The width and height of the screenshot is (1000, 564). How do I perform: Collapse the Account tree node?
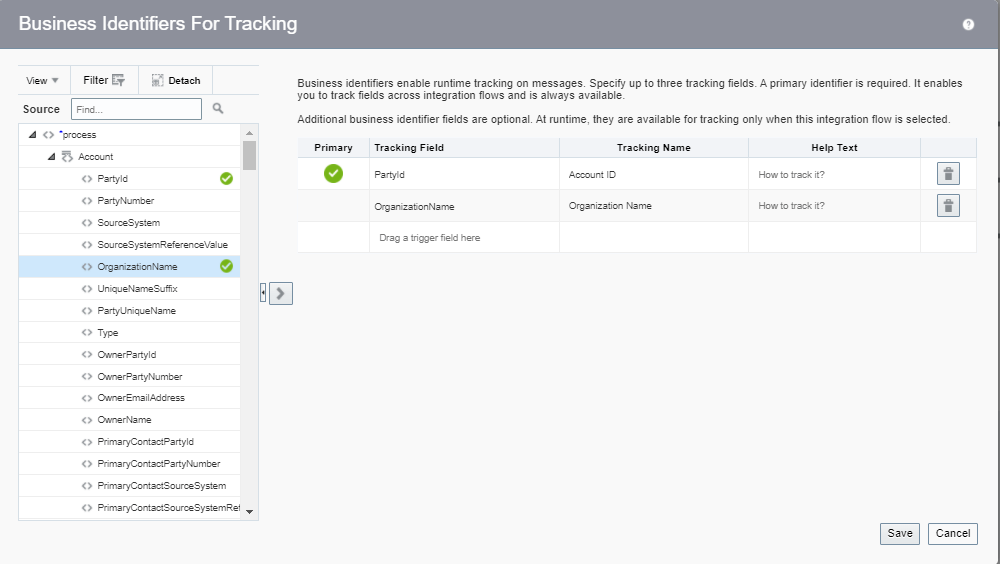tap(51, 157)
